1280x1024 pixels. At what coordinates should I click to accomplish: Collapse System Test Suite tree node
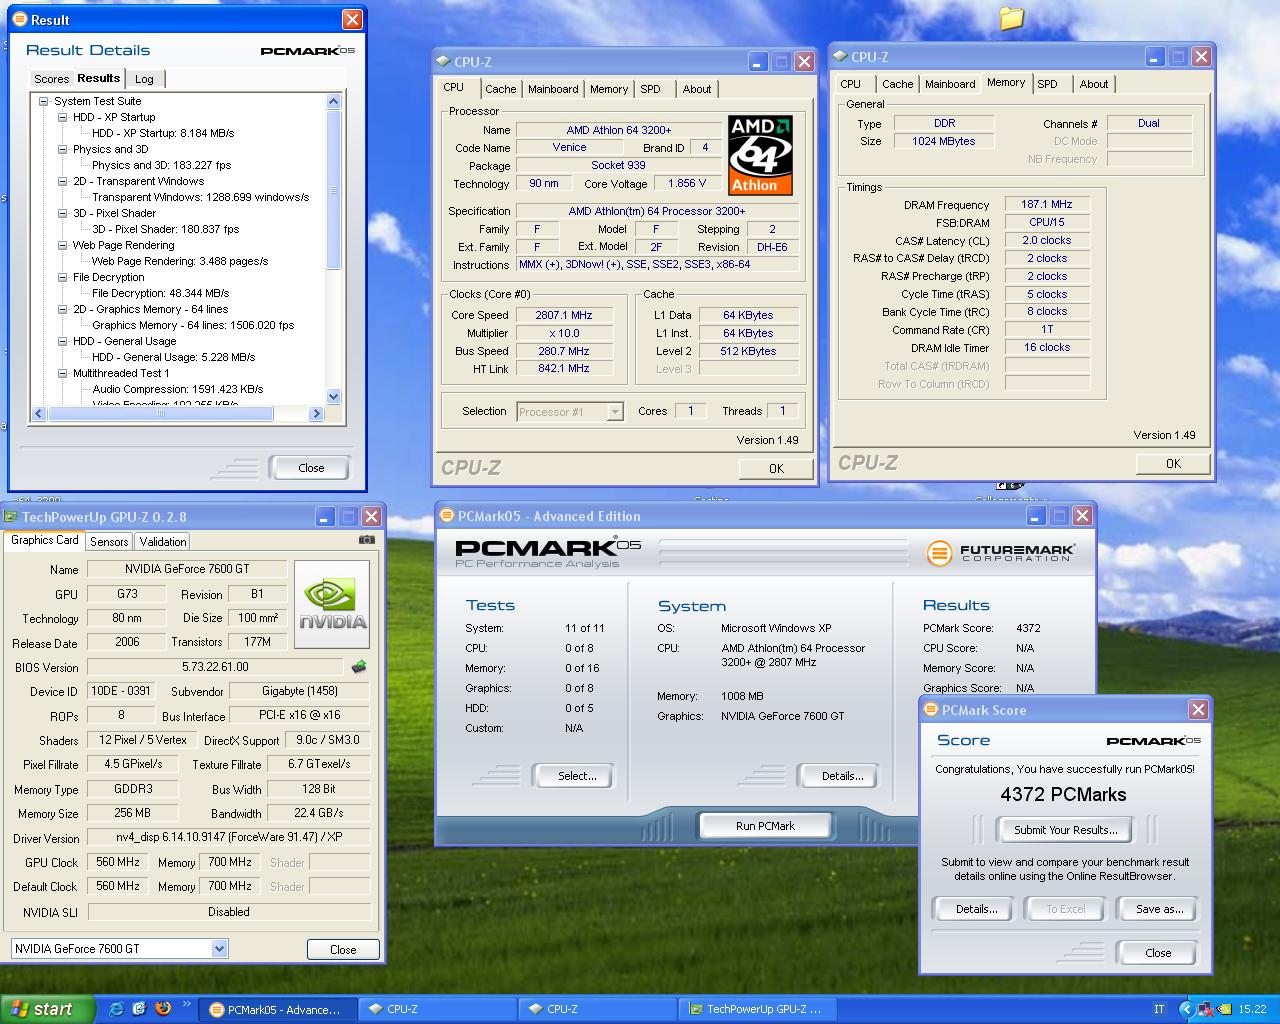44,101
